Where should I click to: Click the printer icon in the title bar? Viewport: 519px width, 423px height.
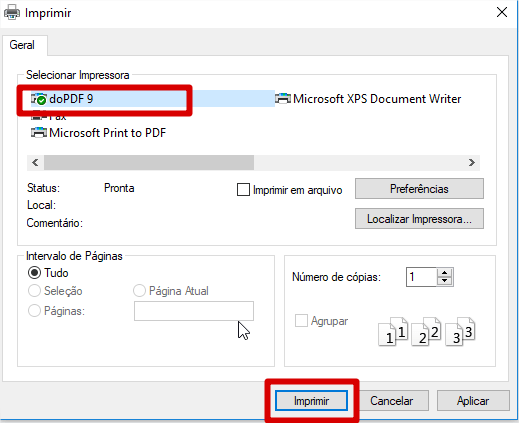12,13
